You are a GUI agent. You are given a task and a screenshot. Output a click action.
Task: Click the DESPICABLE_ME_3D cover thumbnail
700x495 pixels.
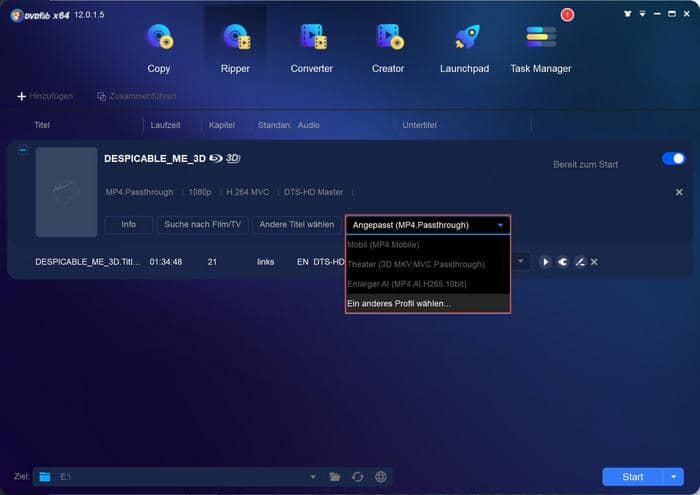pos(67,192)
